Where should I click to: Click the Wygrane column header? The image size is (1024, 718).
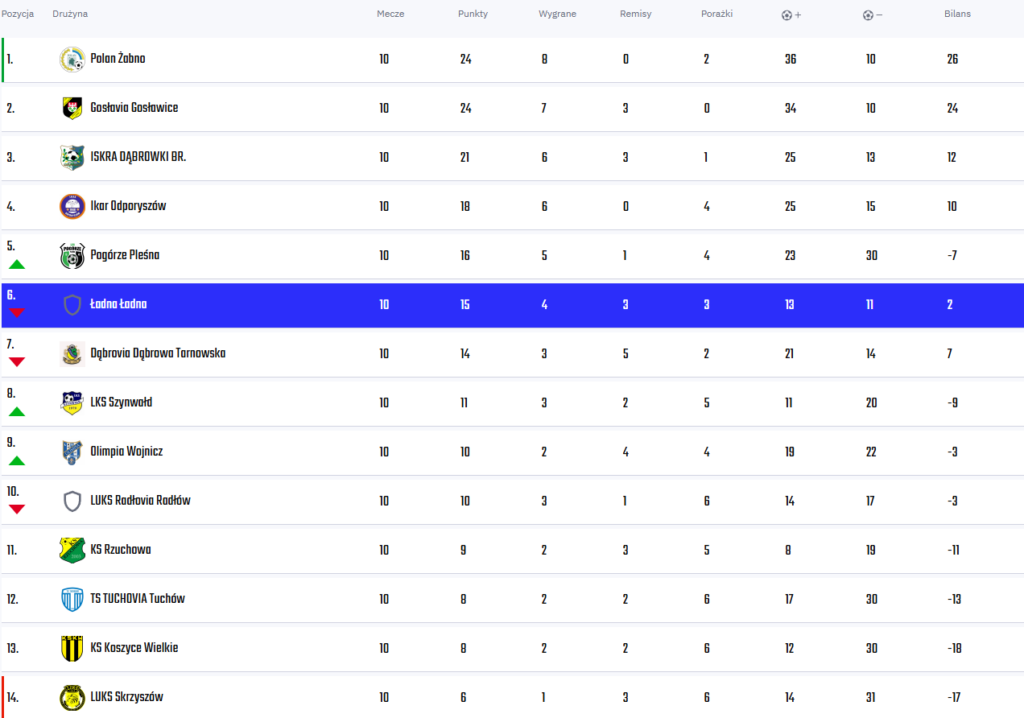tap(557, 15)
